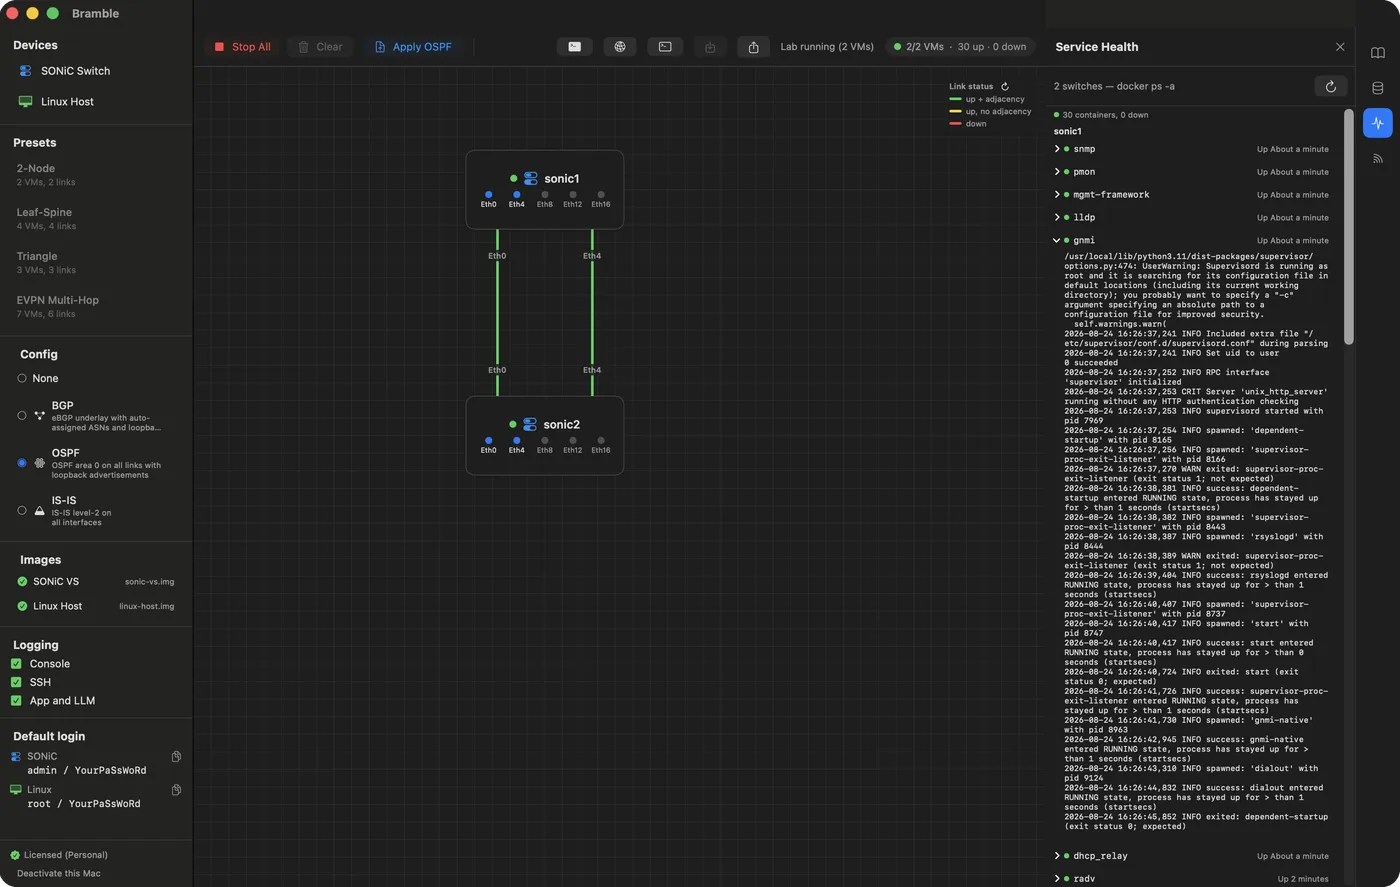
Task: Click the Clear button in toolbar
Action: pyautogui.click(x=320, y=47)
